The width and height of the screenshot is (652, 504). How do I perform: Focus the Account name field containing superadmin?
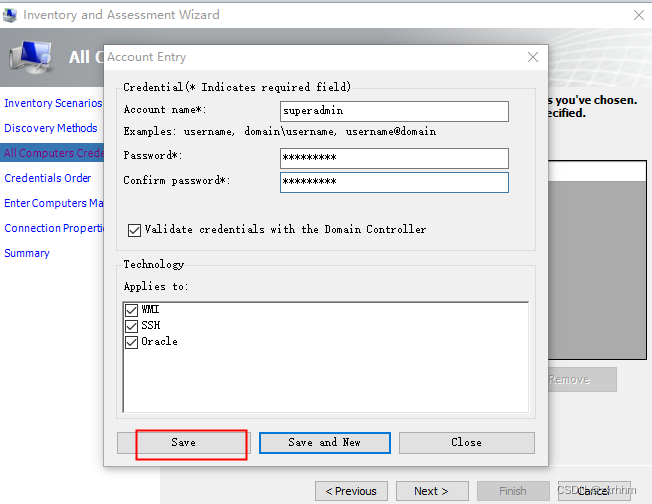tap(394, 111)
